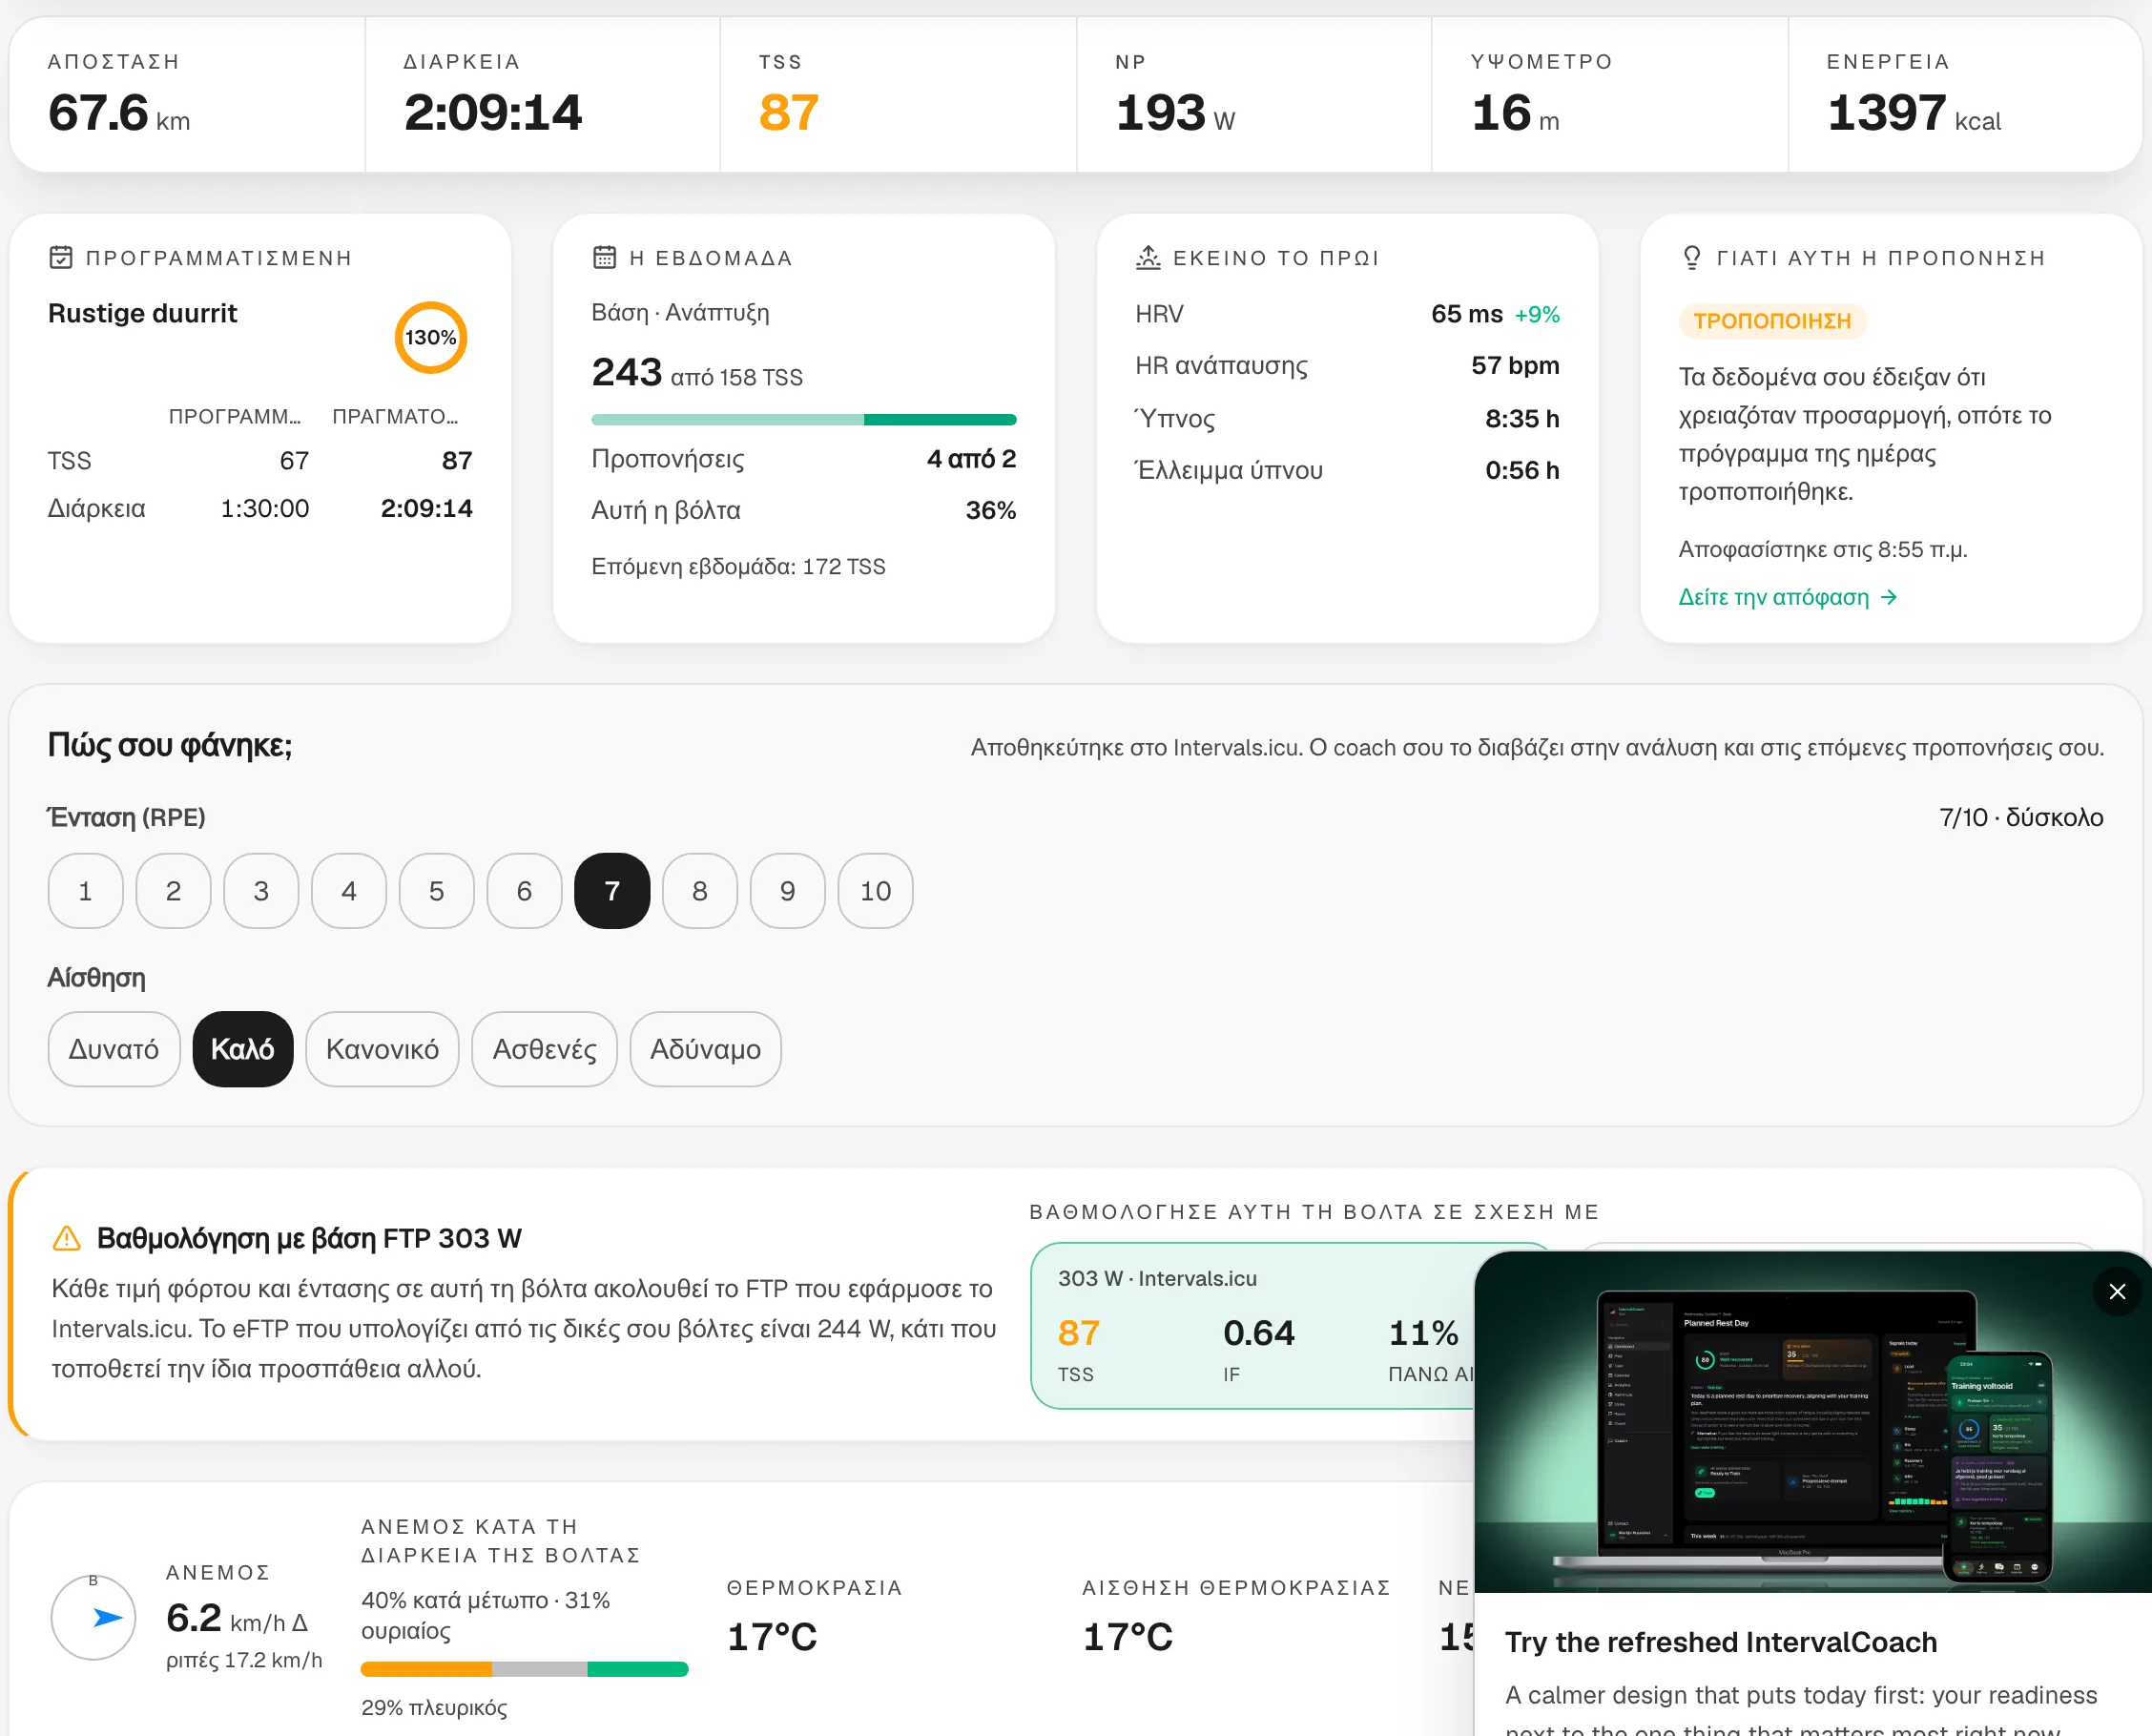This screenshot has height=1736, width=2152.
Task: Click the calendar-check icon beside ΠΡΟΓΡΑΜΜΑΤΙΣΜΕΝΗ
Action: point(61,258)
